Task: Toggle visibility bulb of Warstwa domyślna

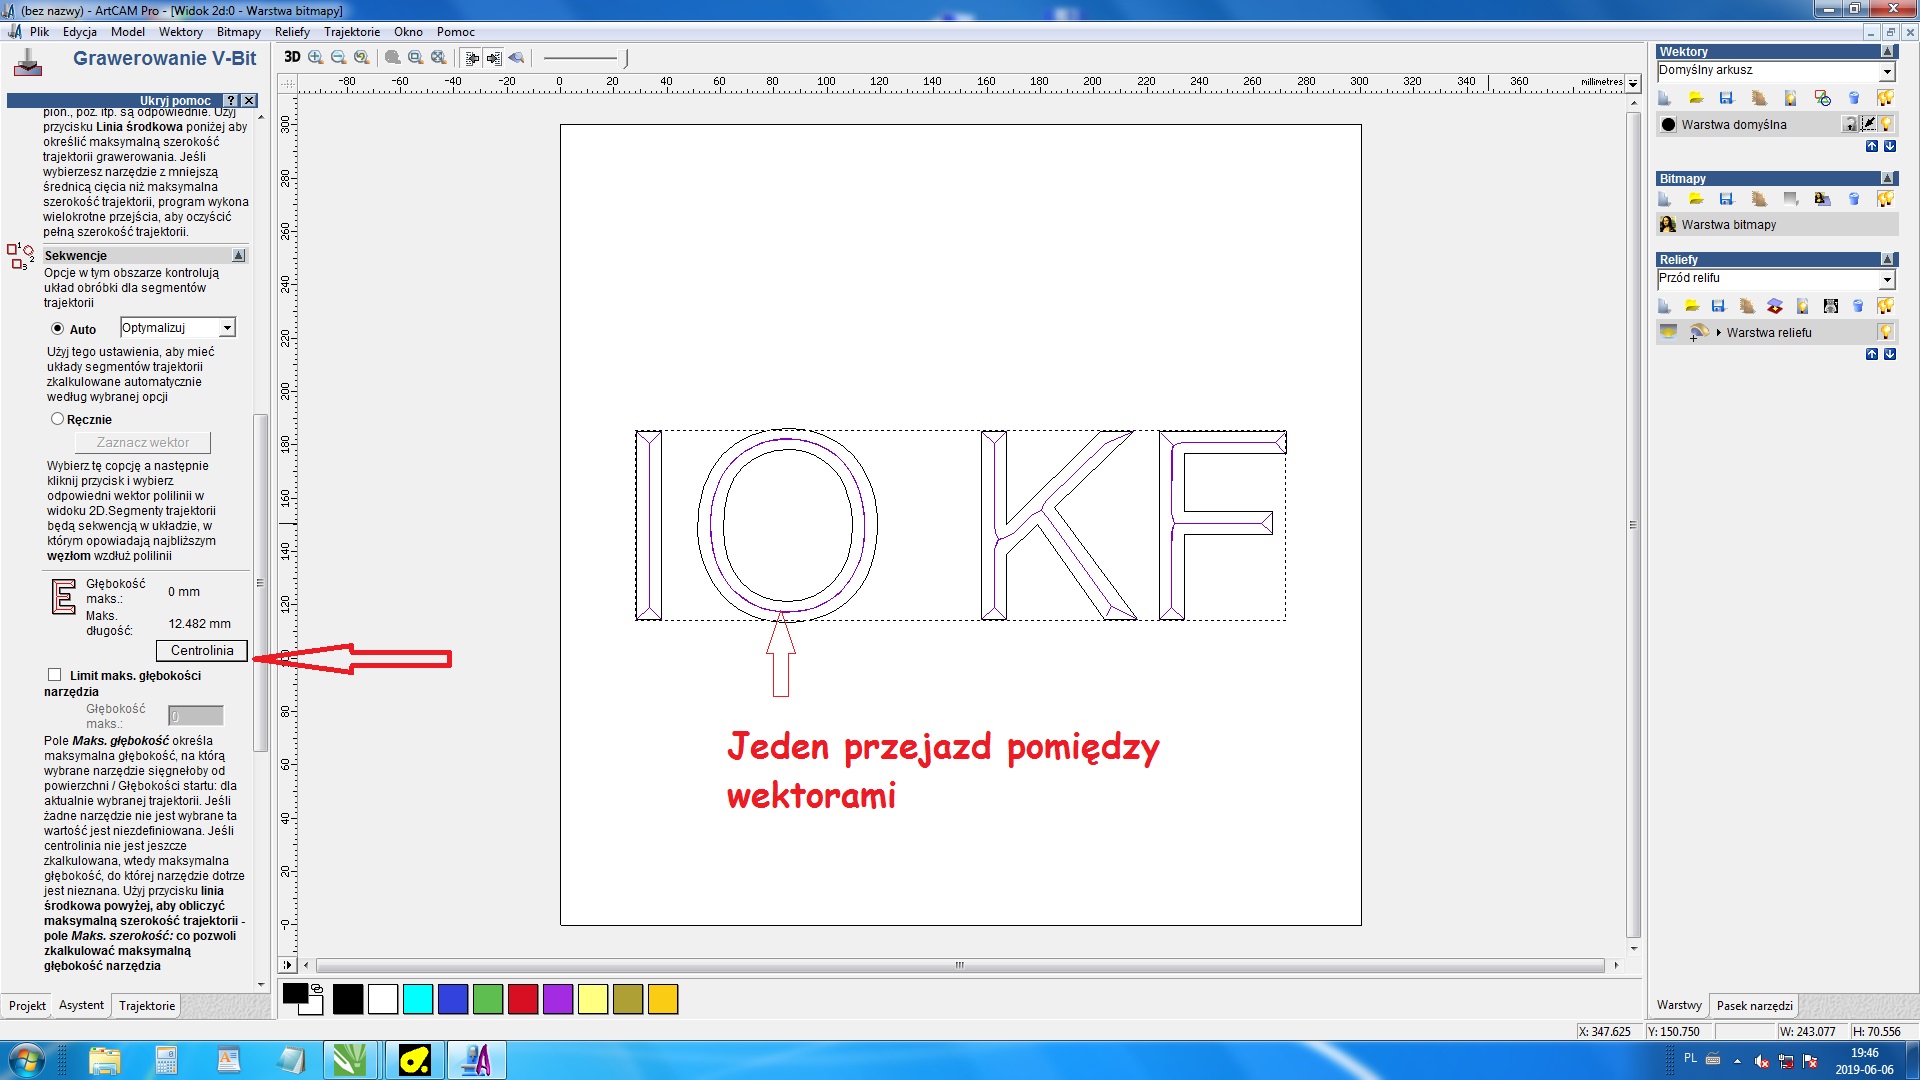Action: click(x=1886, y=124)
